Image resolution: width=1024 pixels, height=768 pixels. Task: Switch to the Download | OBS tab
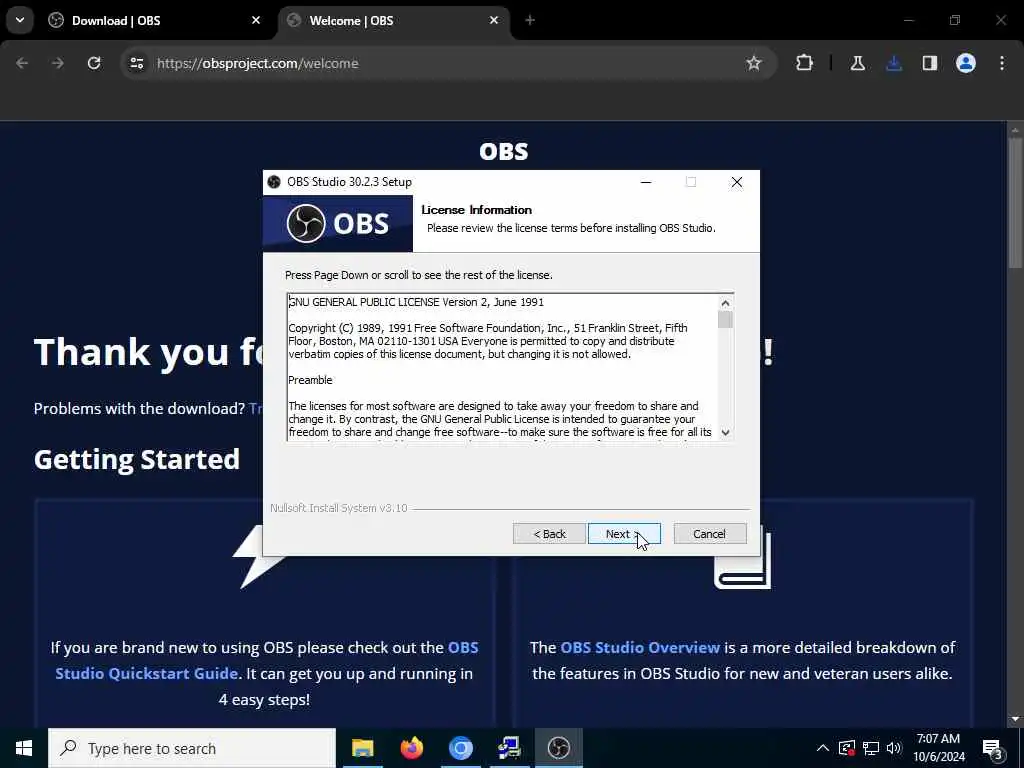tap(156, 20)
